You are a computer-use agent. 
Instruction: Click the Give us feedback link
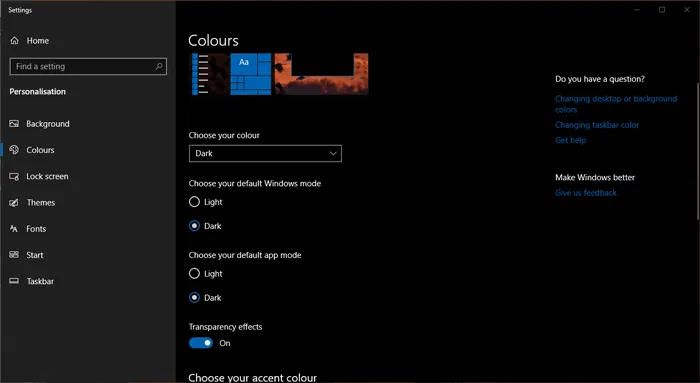586,193
